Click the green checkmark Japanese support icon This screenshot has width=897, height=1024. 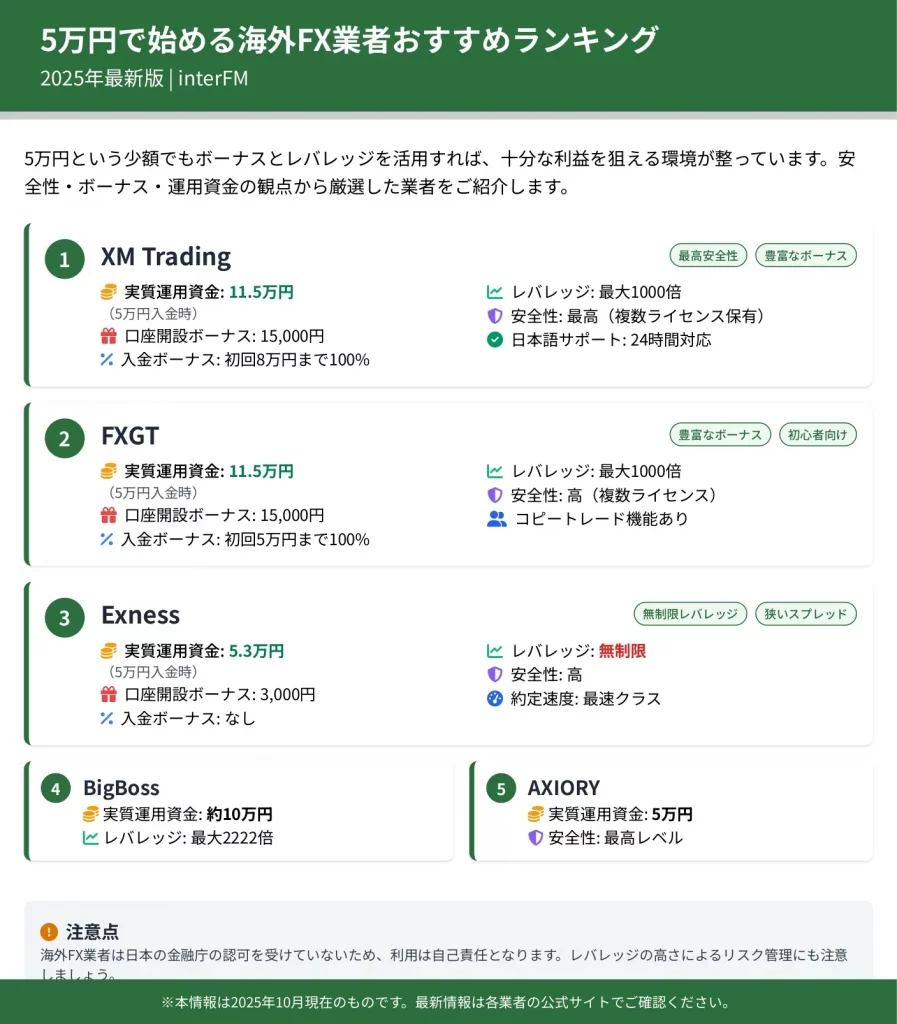494,340
